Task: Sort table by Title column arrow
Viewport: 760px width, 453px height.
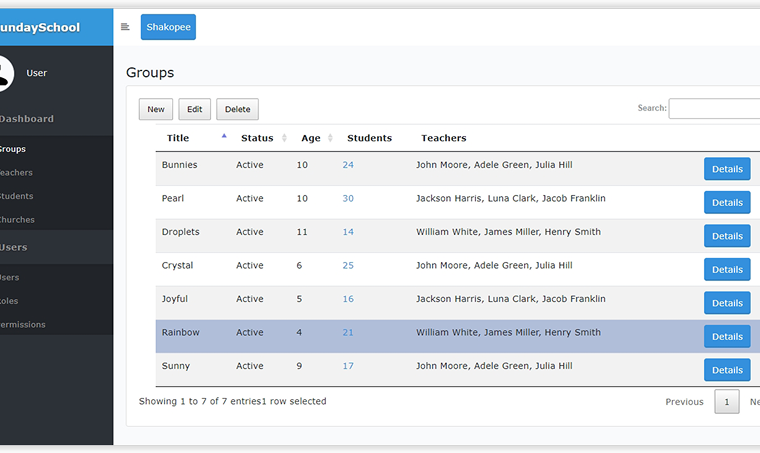Action: (x=224, y=137)
